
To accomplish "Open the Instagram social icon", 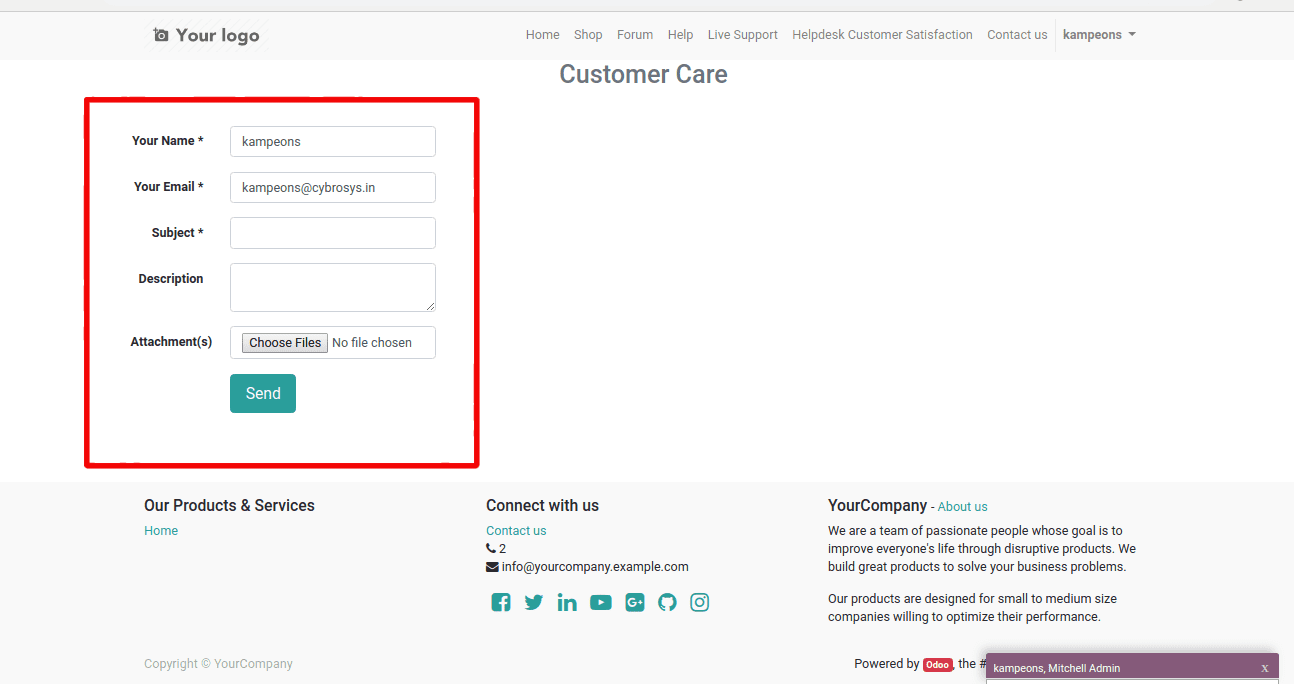I will point(700,602).
